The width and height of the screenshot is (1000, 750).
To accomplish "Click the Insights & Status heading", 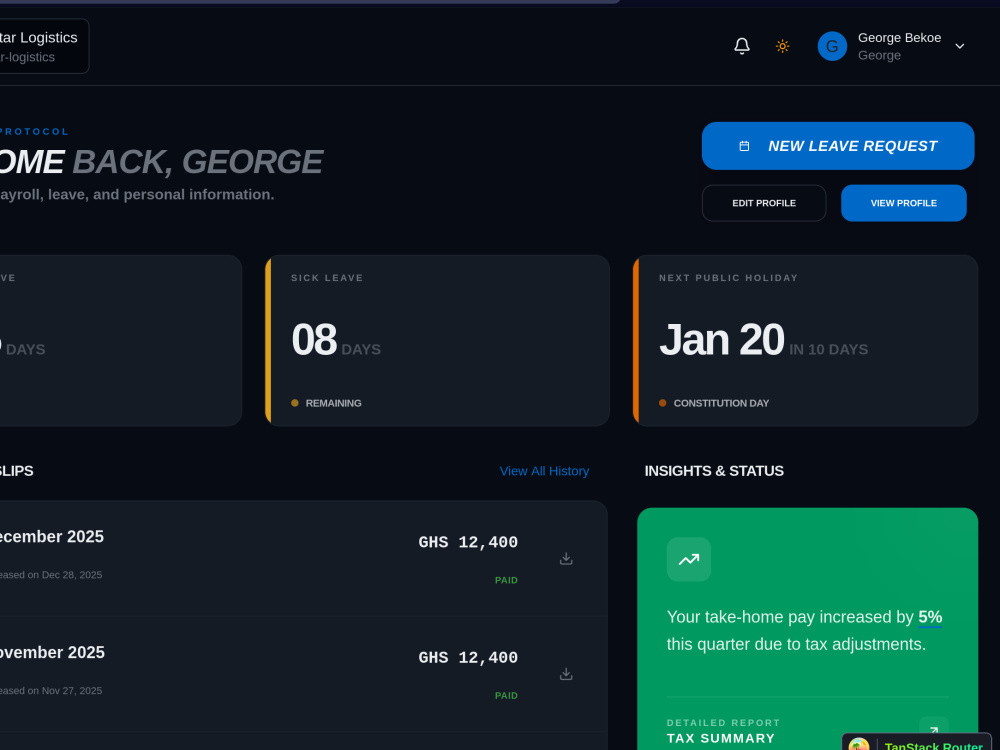I will tap(714, 471).
